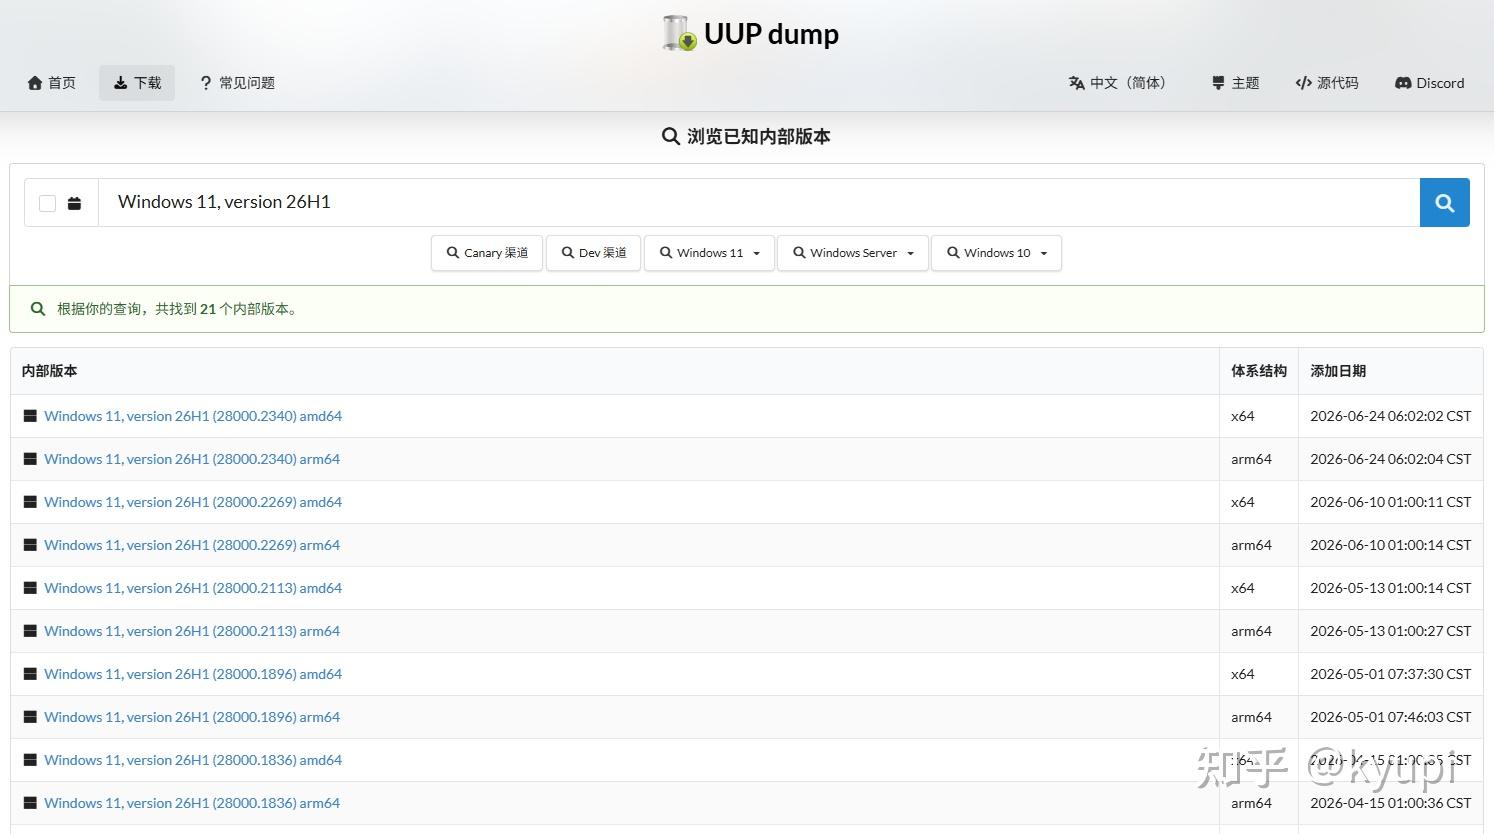Click the 浏览已知内部版本 page heading
Image resolution: width=1495 pixels, height=834 pixels.
[747, 136]
